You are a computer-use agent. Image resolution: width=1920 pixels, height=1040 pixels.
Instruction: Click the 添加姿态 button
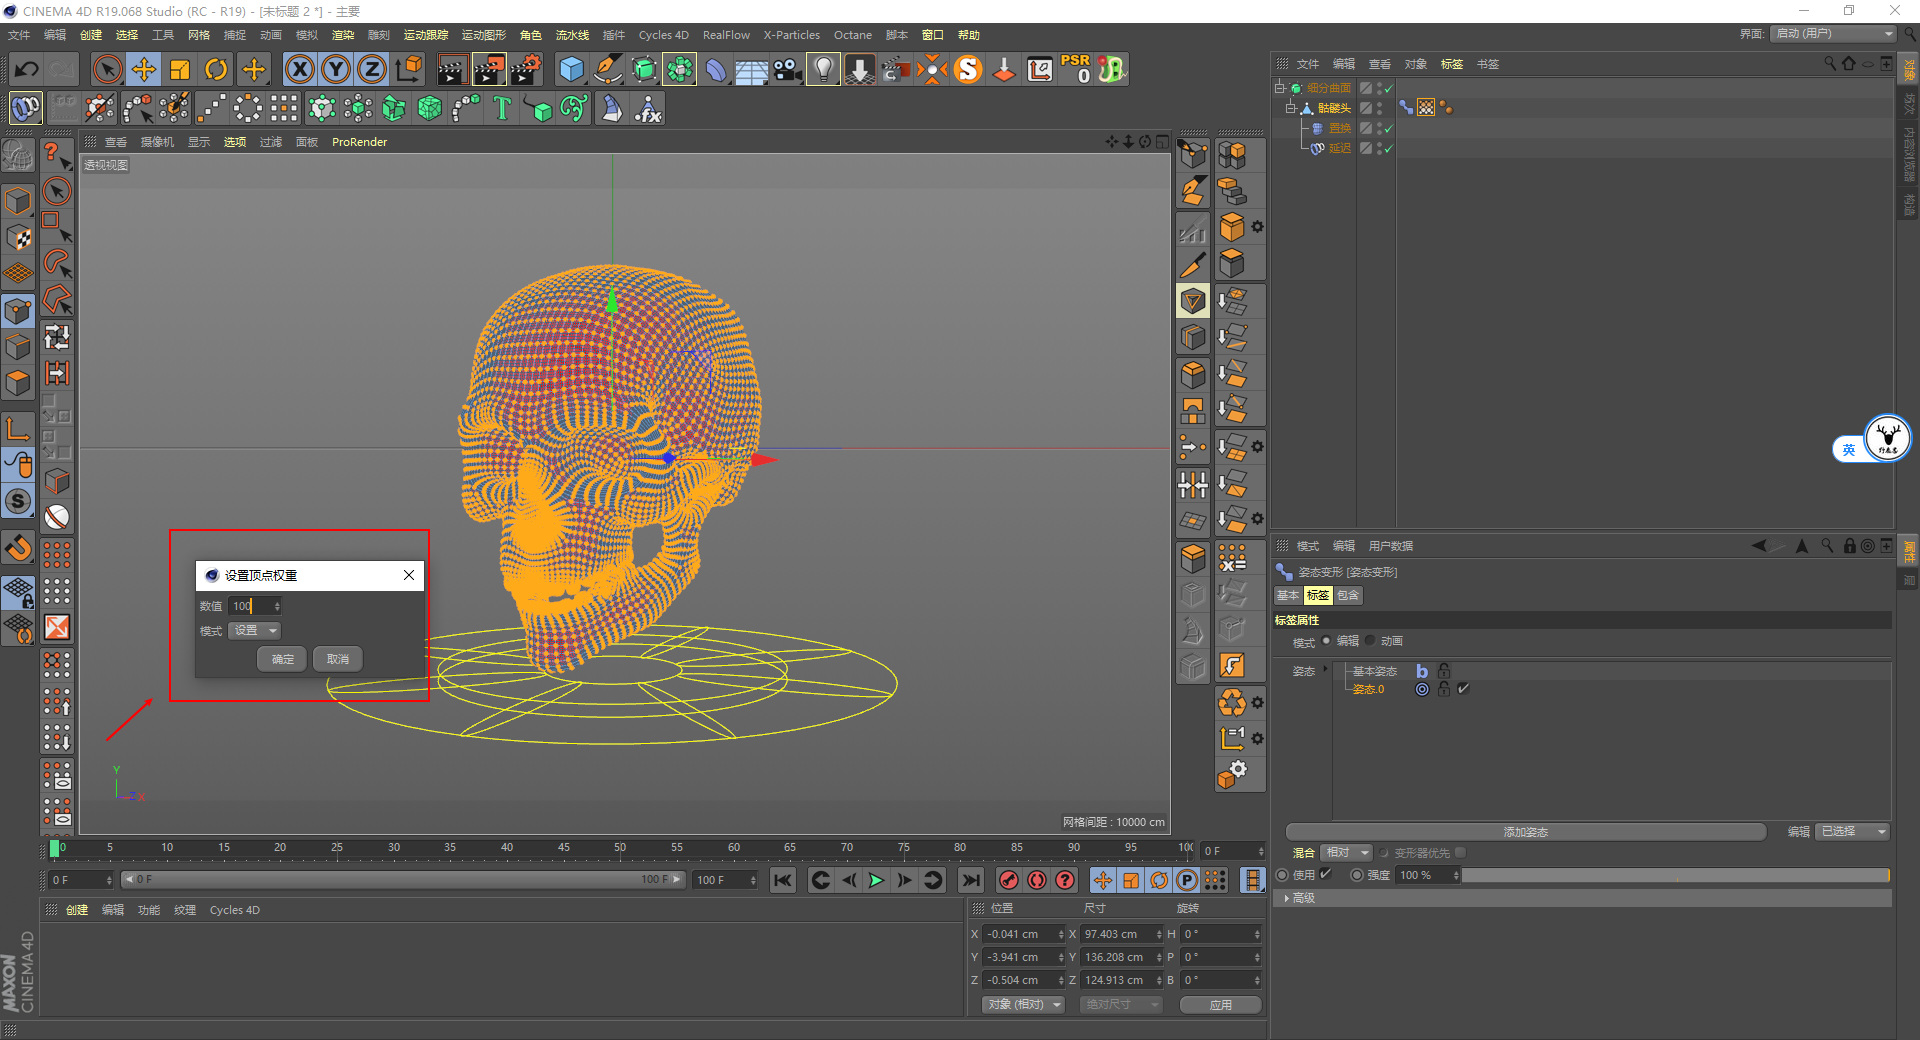pyautogui.click(x=1525, y=832)
